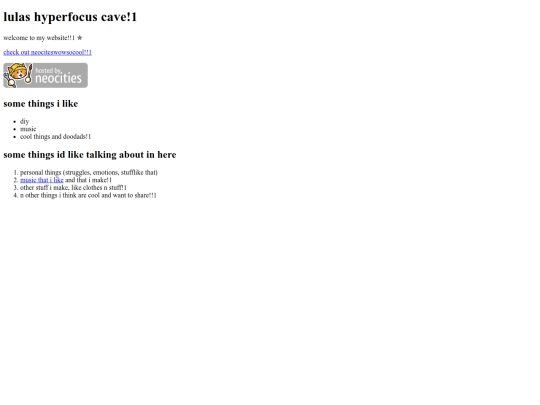Screen dimensions: 540x405
Task: Click the 'personal things (struggles, emotions' item
Action: pos(89,173)
